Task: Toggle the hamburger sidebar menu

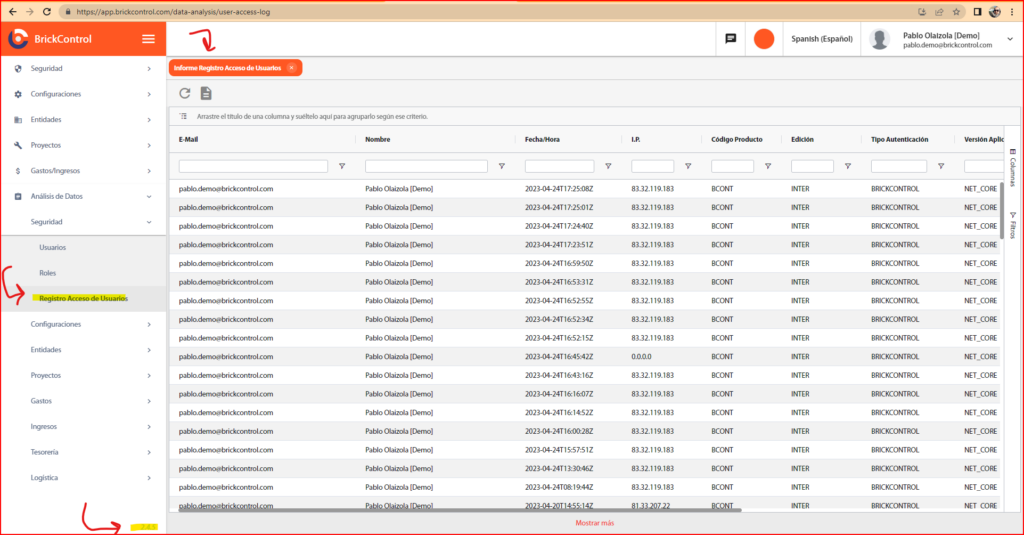Action: pyautogui.click(x=148, y=39)
